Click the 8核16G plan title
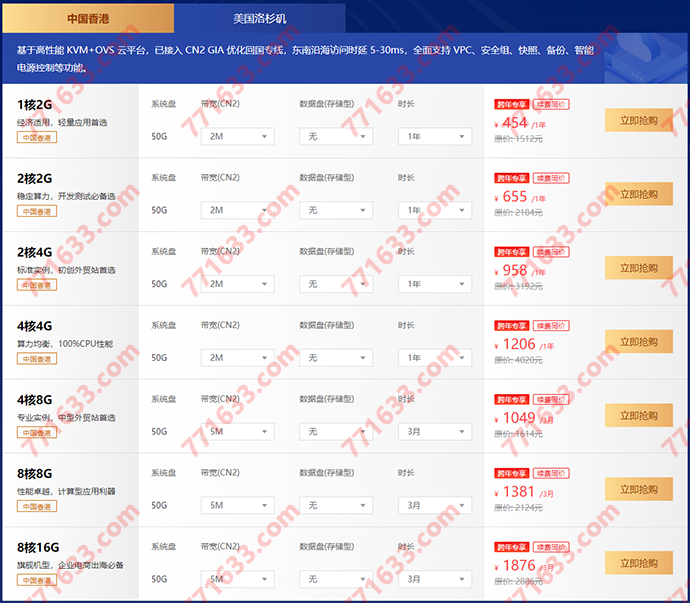The width and height of the screenshot is (690, 603). coord(38,548)
